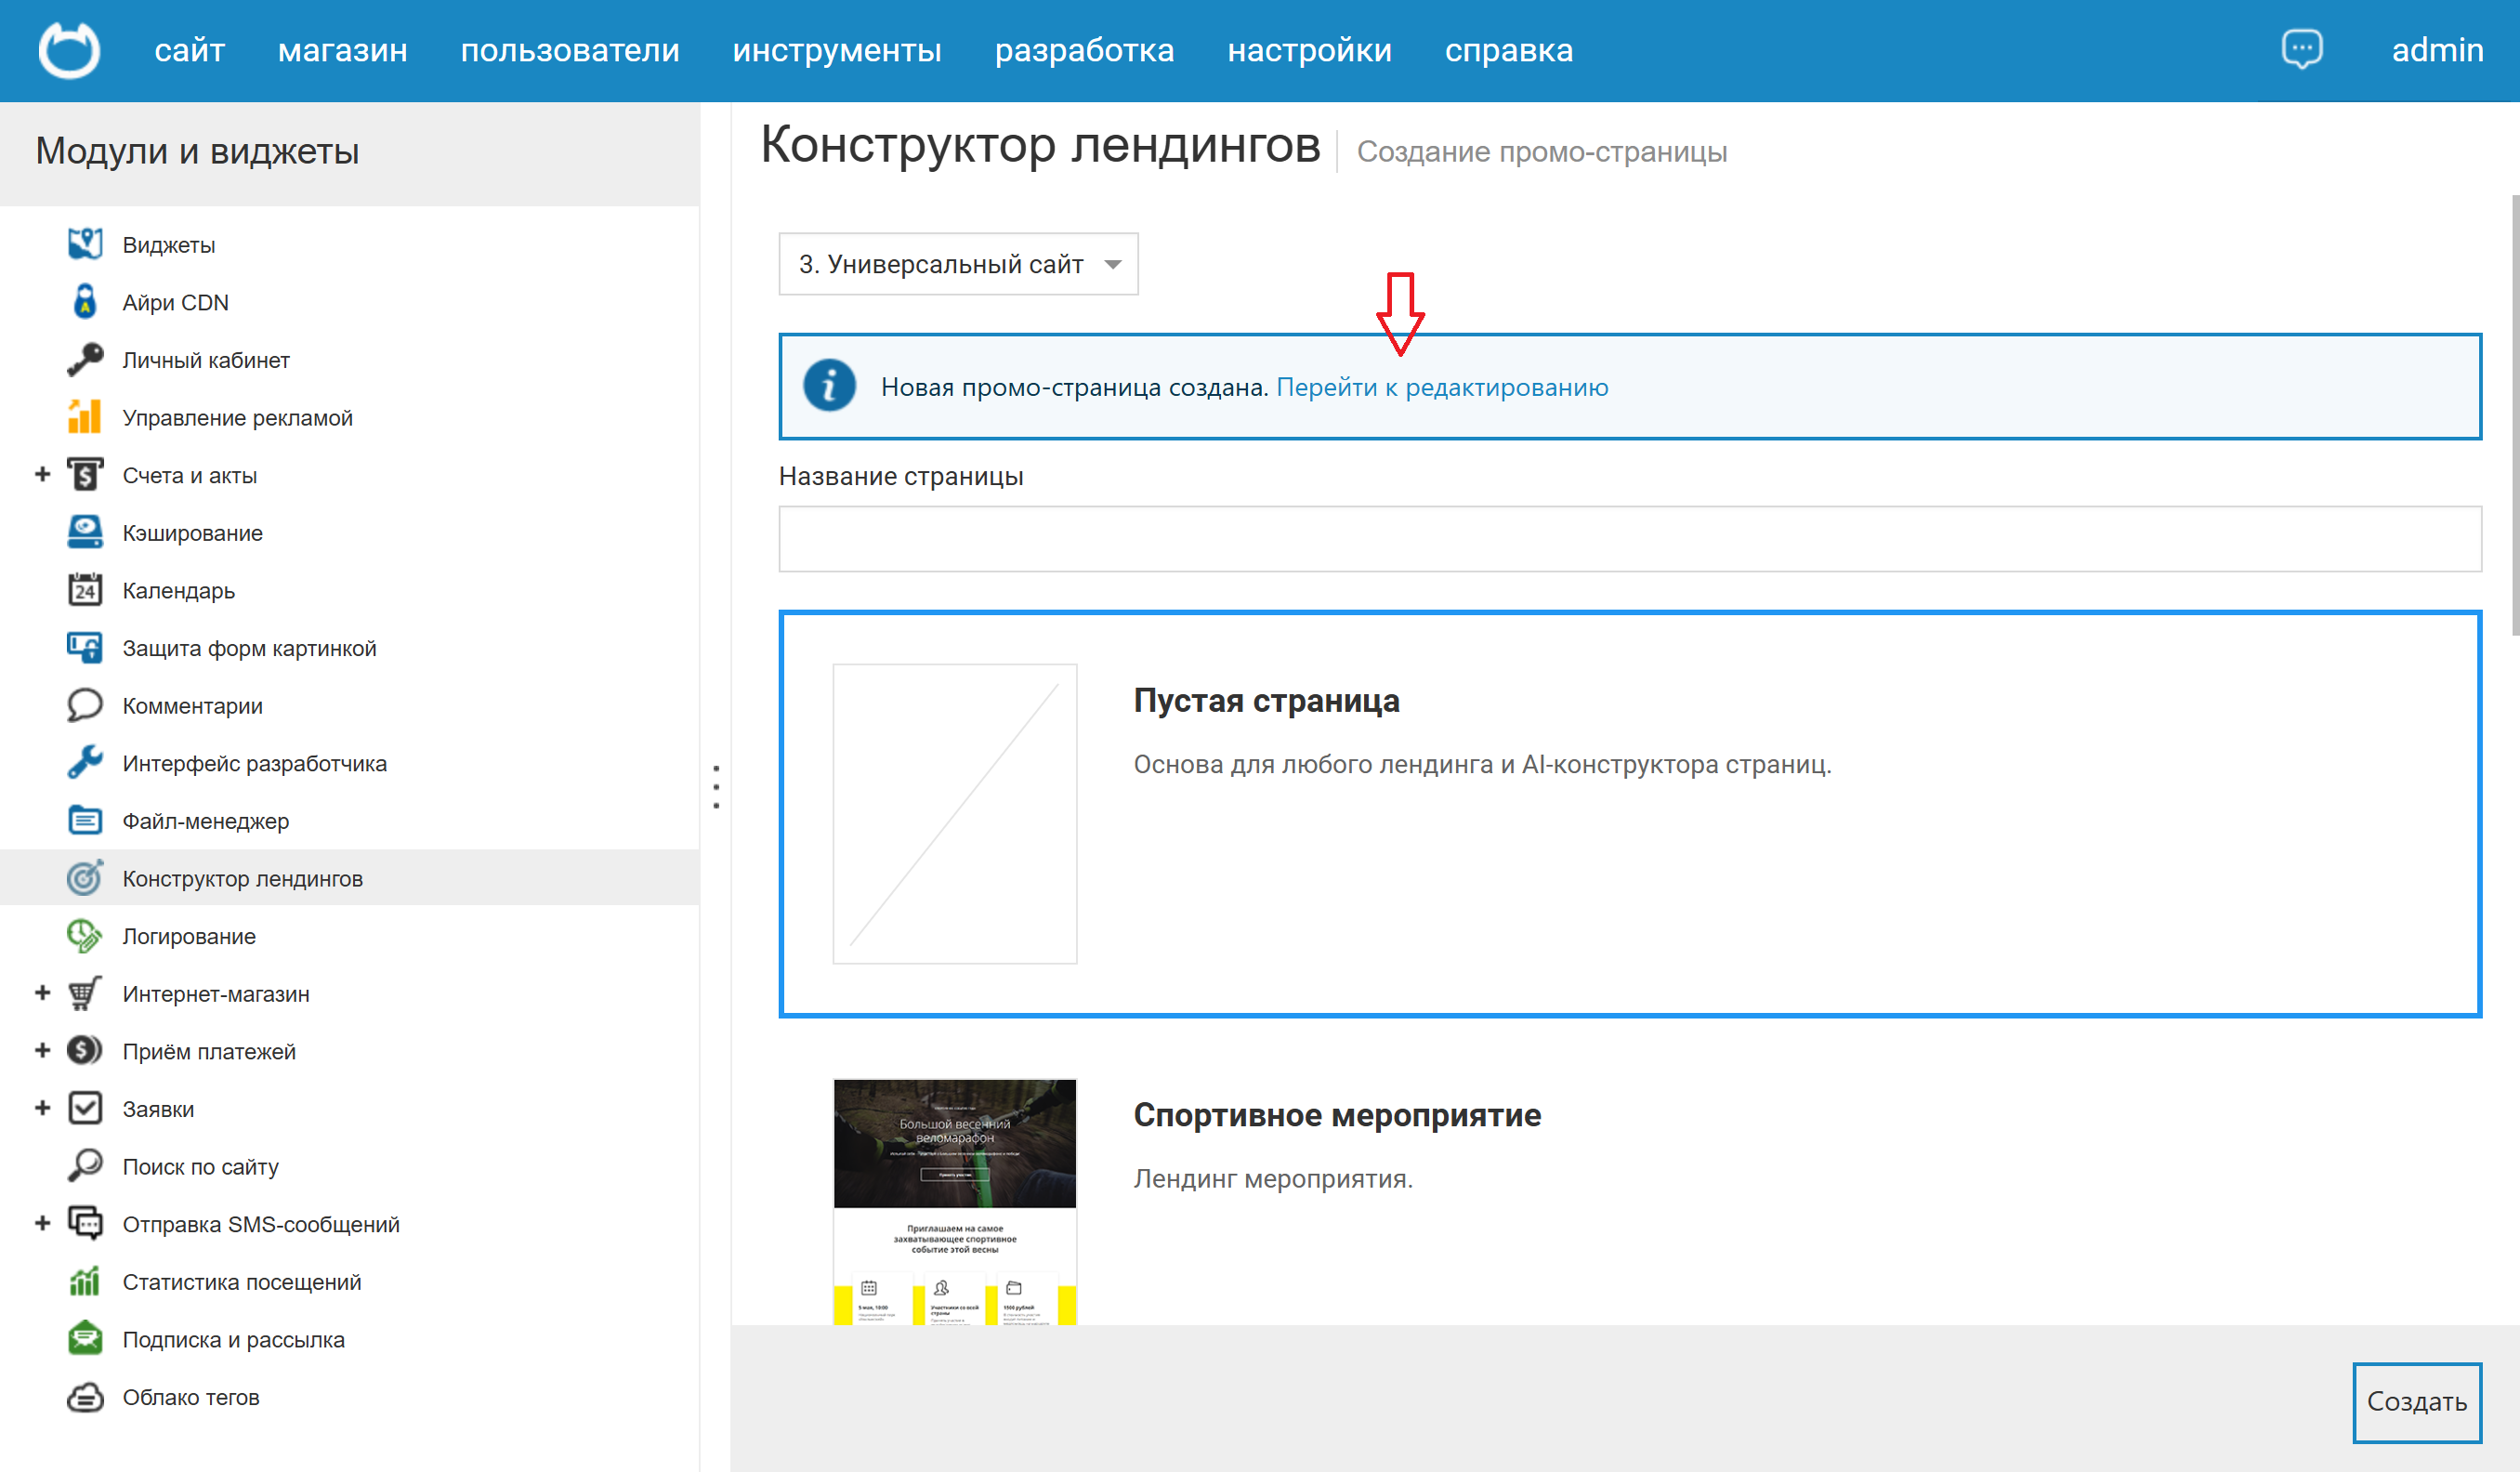This screenshot has height=1472, width=2520.
Task: Open Управление рекламой in the sidebar
Action: point(238,418)
